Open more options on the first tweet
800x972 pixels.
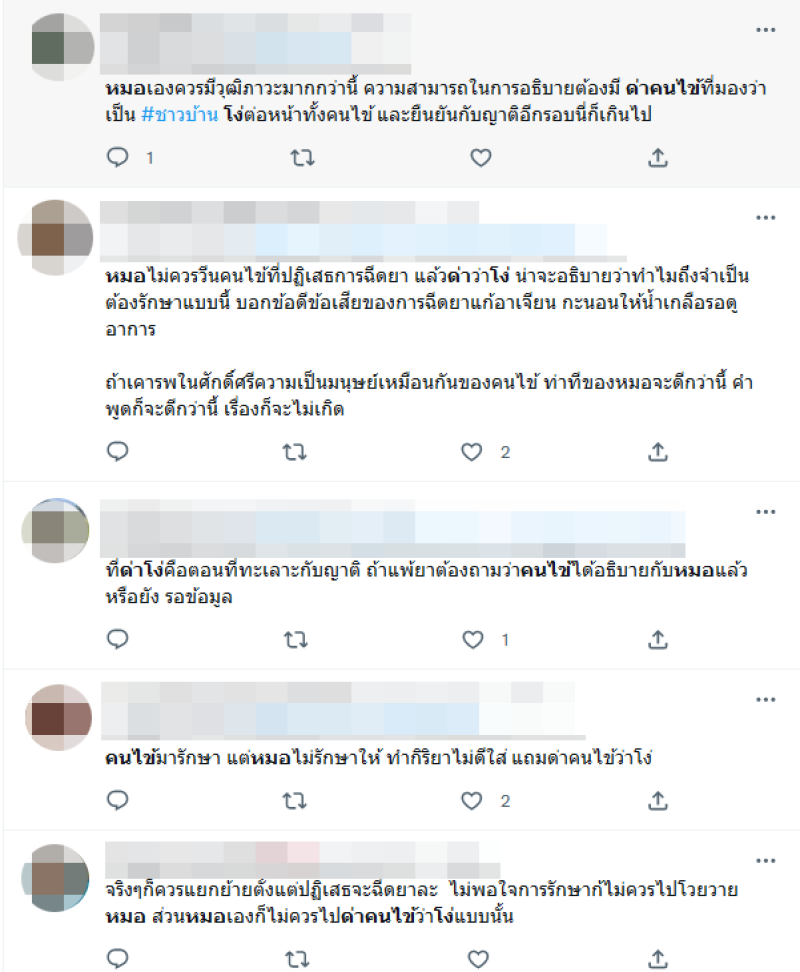point(765,30)
